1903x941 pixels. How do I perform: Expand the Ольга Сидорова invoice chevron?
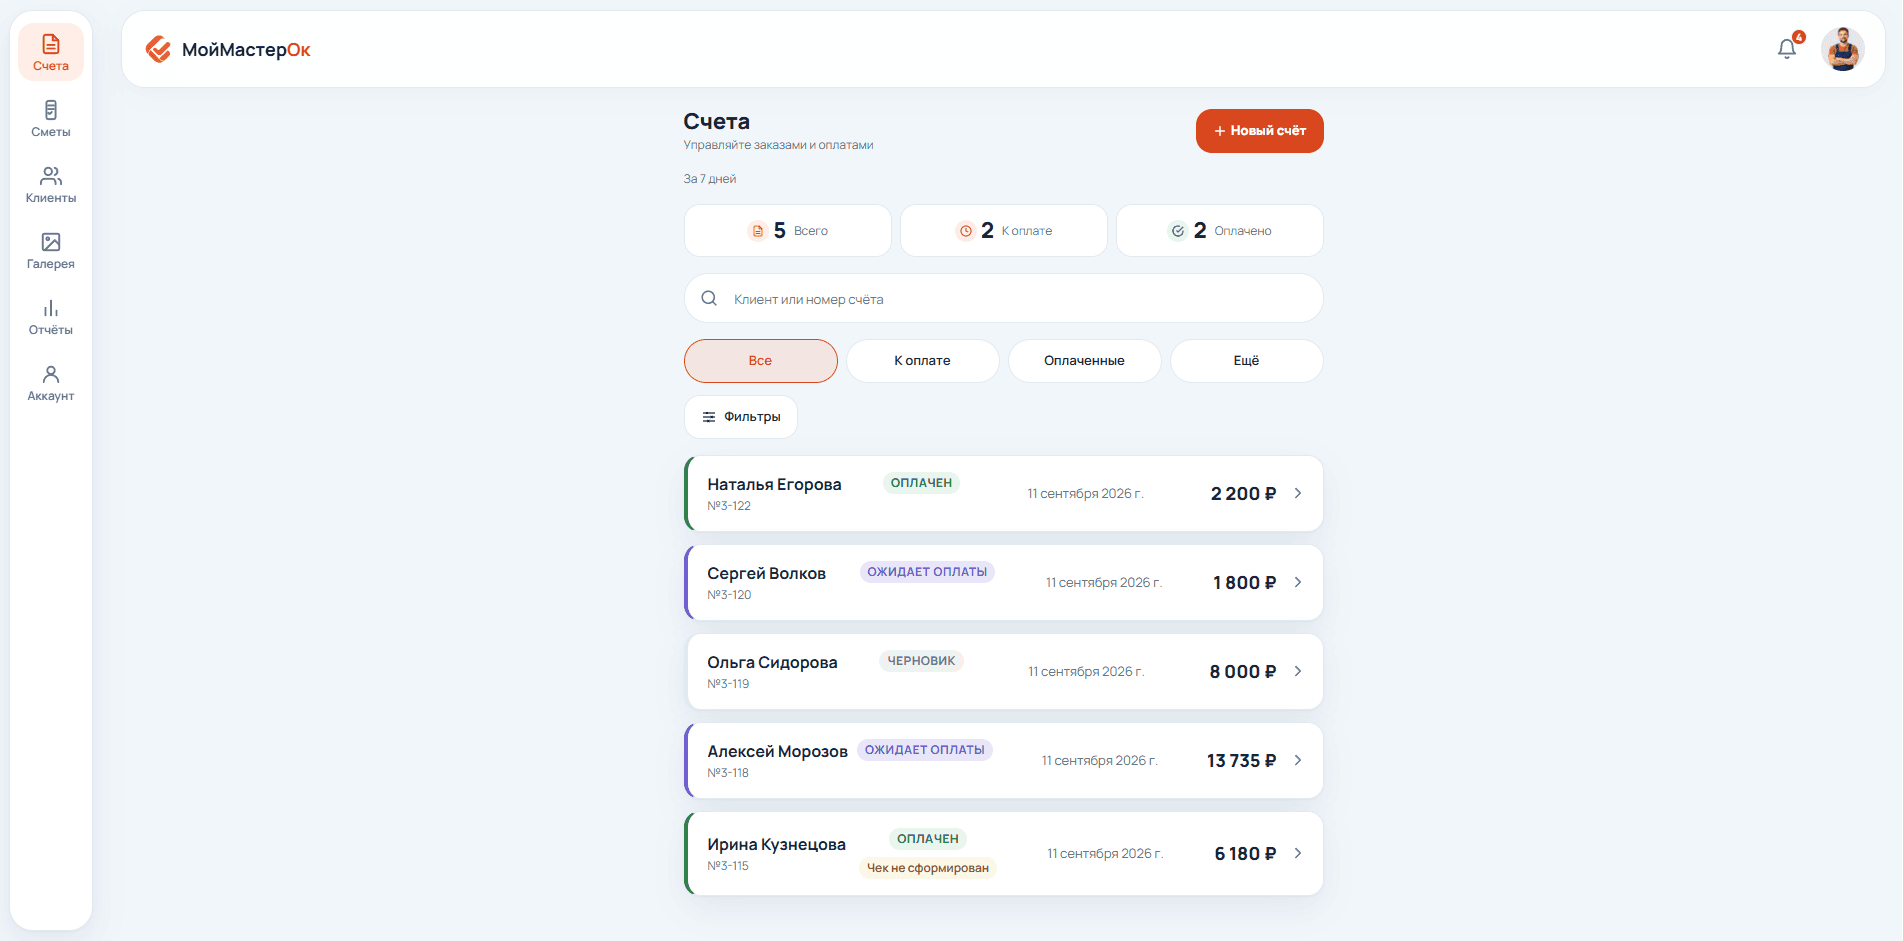(1298, 671)
